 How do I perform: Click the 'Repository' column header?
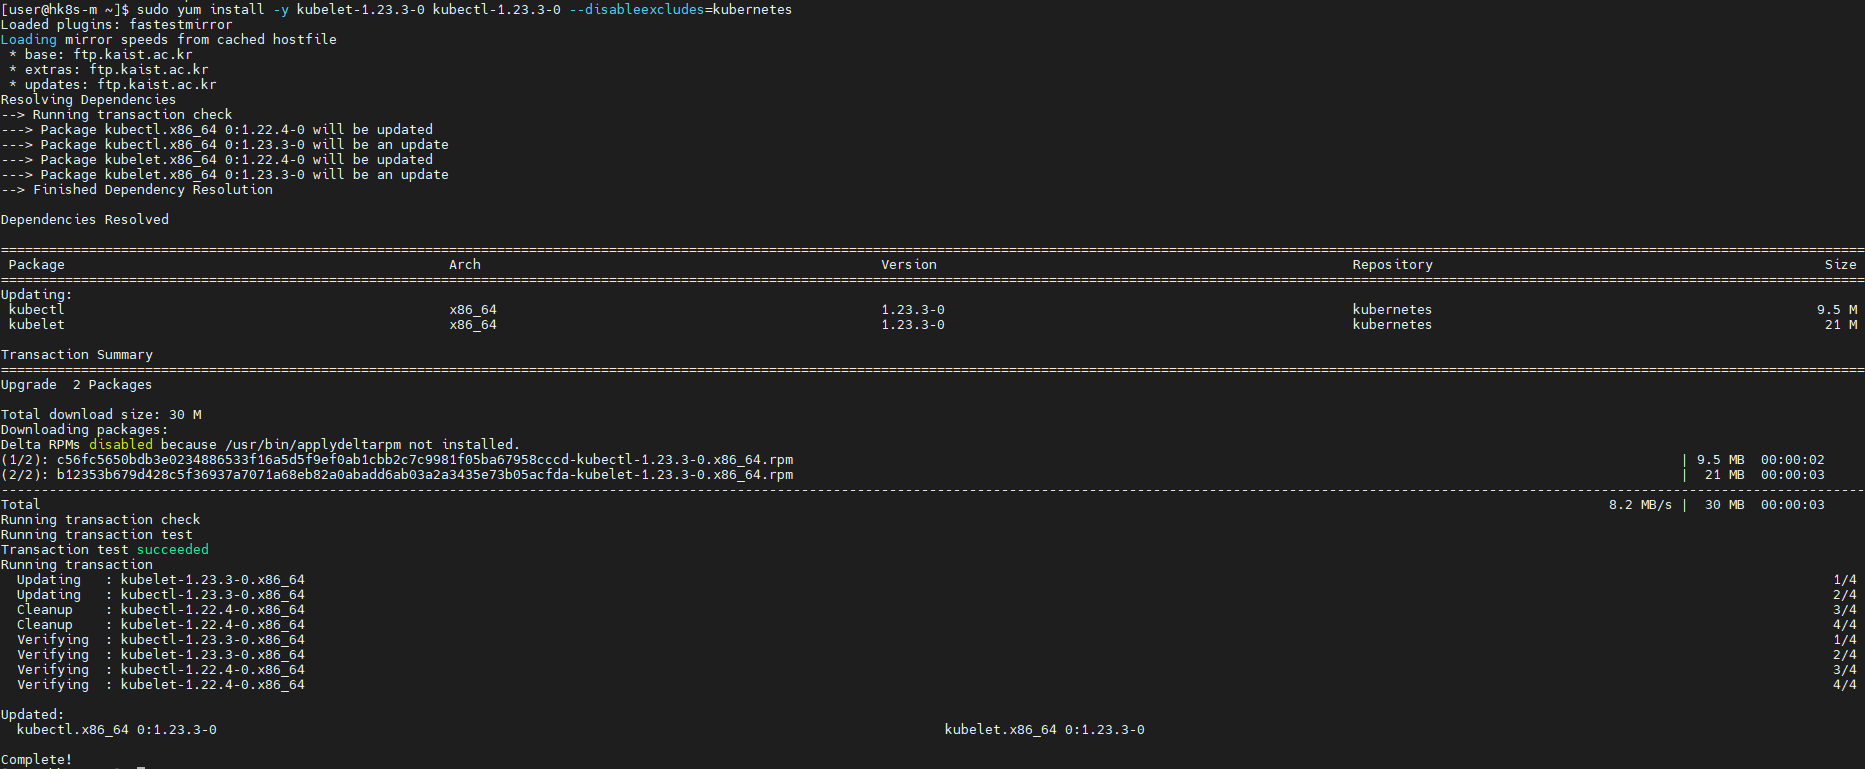coord(1393,265)
